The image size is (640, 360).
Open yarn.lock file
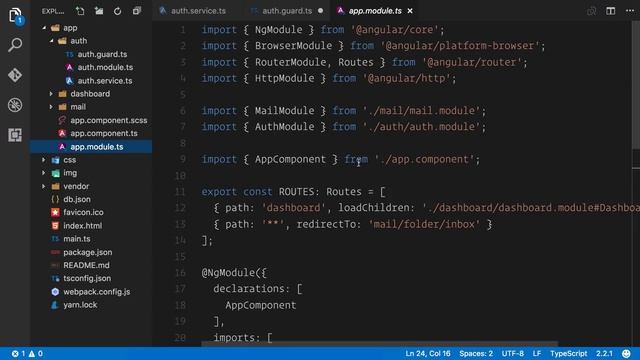coord(80,305)
